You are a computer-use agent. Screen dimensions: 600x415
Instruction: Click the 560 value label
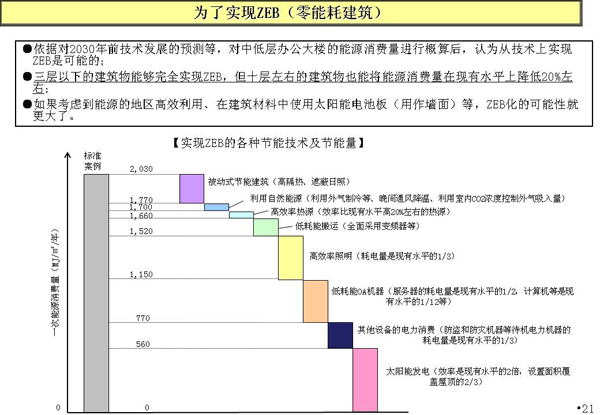tap(143, 344)
